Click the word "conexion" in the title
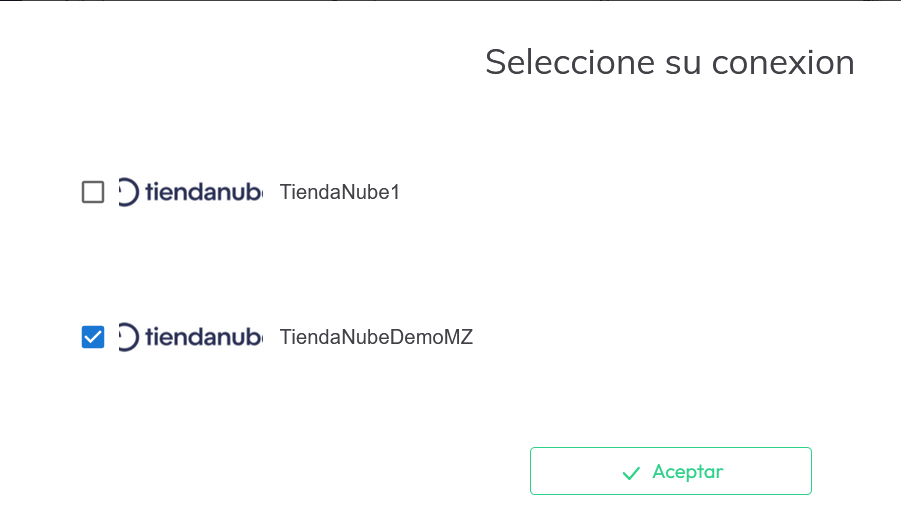Screen dimensions: 901x505 pyautogui.click(x=783, y=62)
